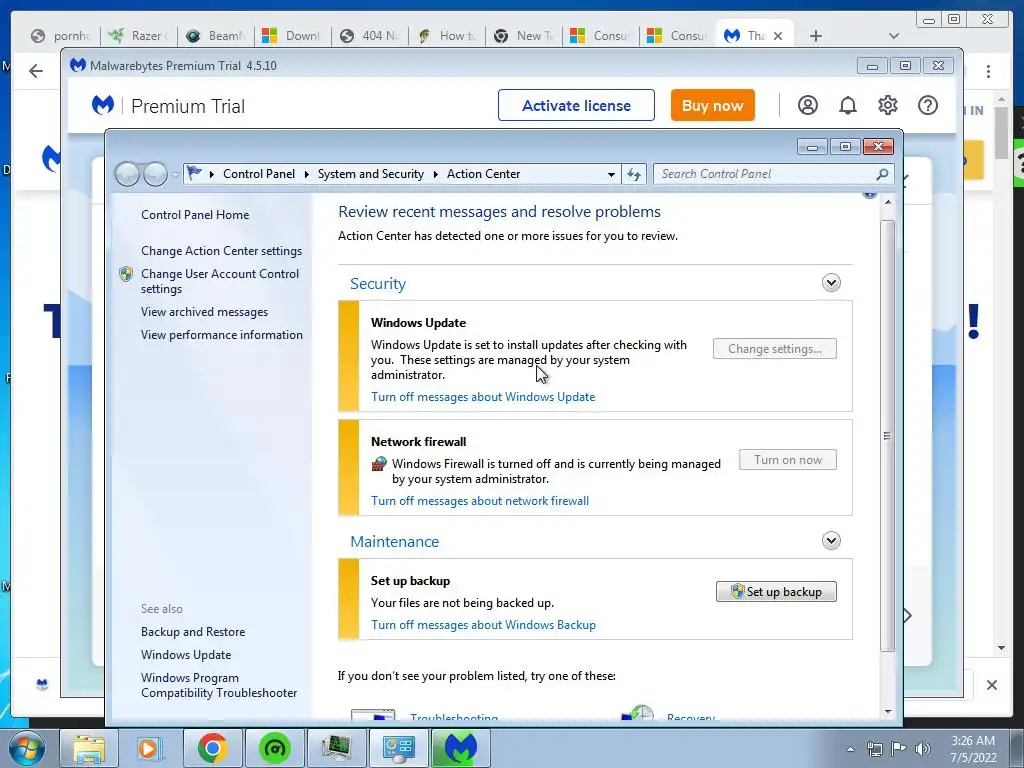The height and width of the screenshot is (768, 1024).
Task: Click the Set up backup button
Action: coord(776,592)
